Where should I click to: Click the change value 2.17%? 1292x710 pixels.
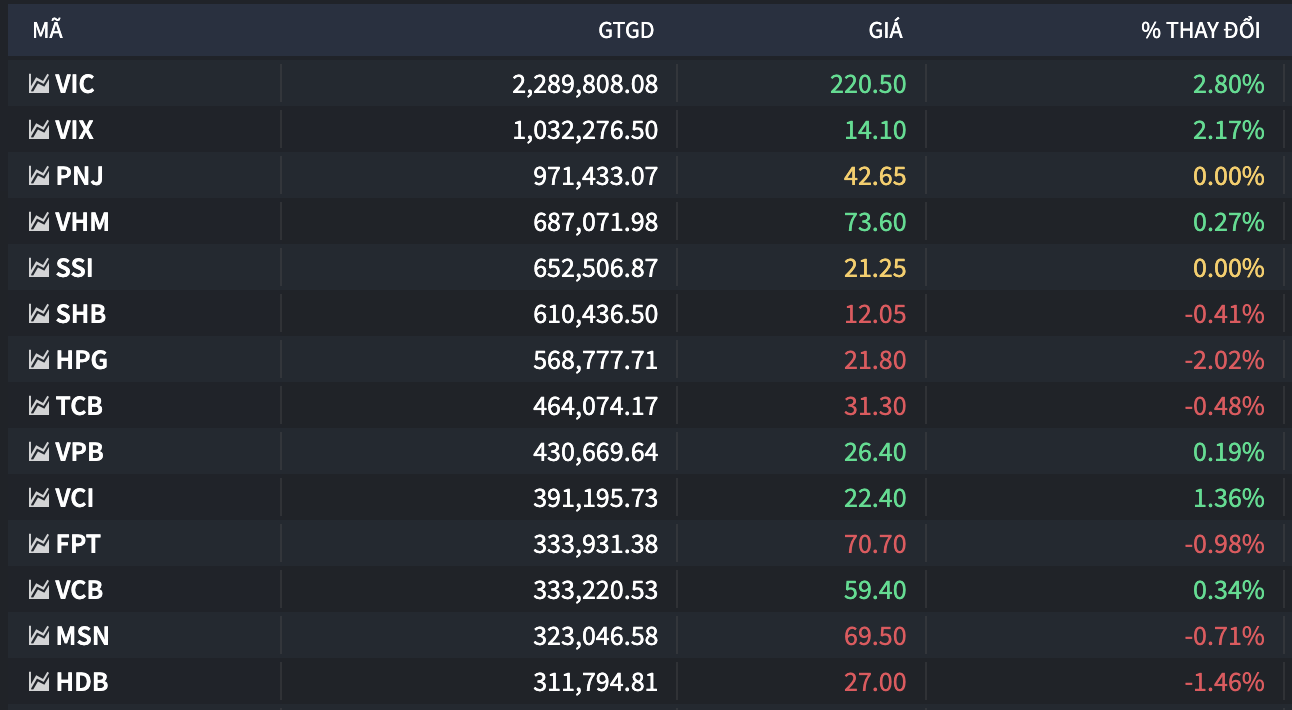[x=1229, y=130]
